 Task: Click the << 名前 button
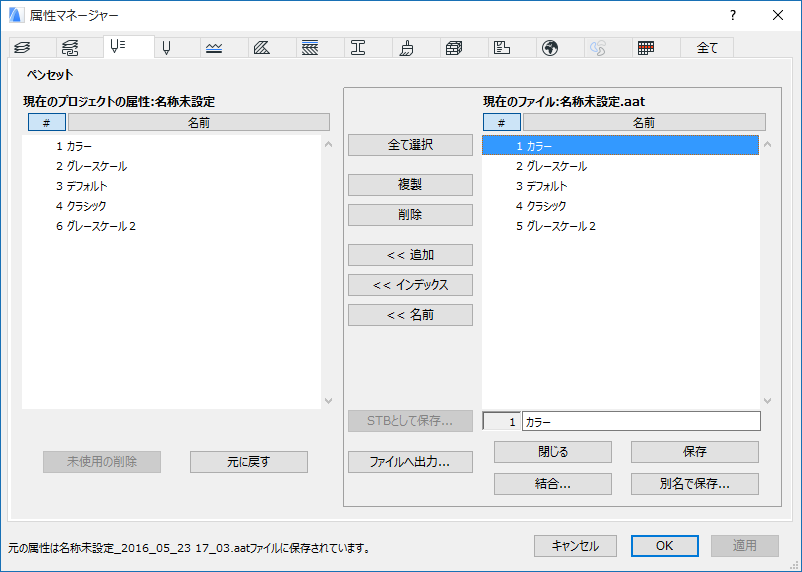[410, 315]
